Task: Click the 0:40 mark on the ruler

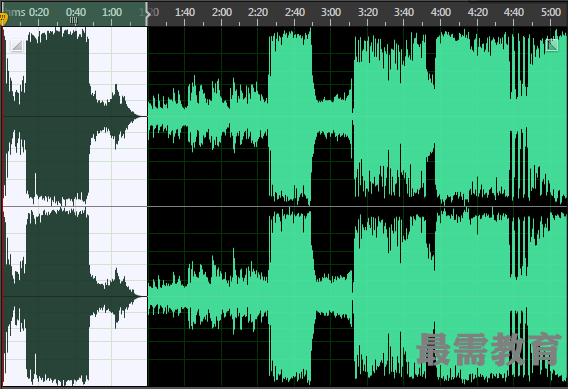Action: [76, 12]
